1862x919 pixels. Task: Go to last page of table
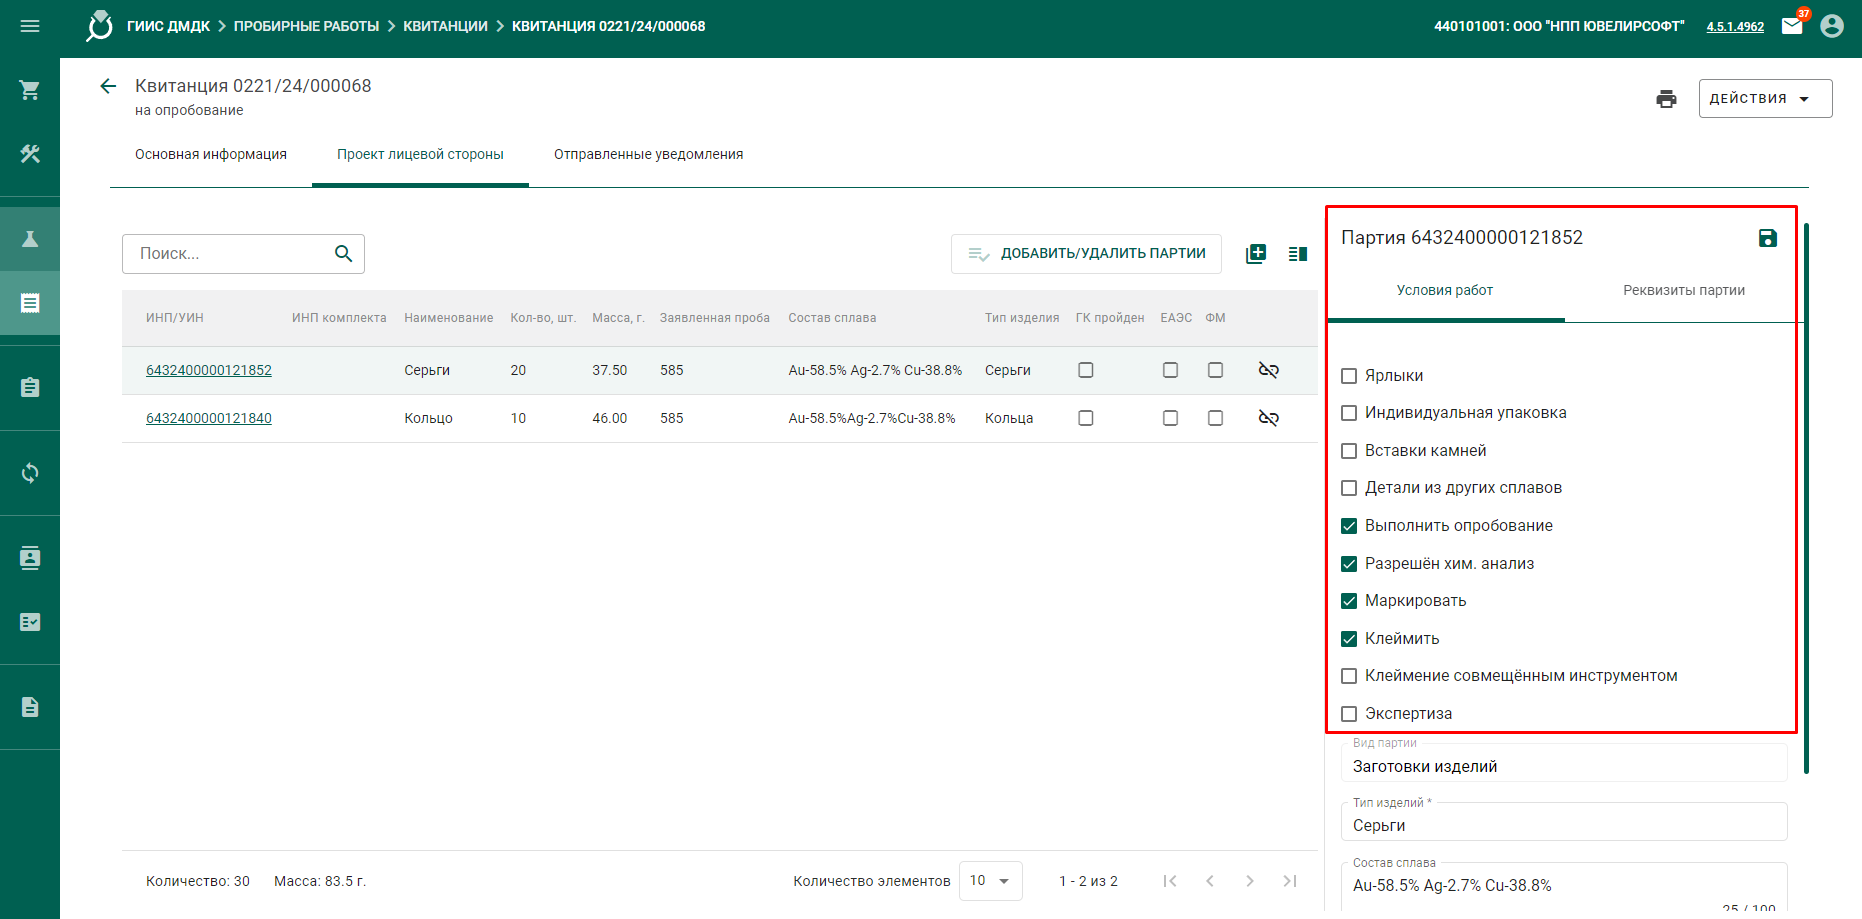click(x=1290, y=881)
